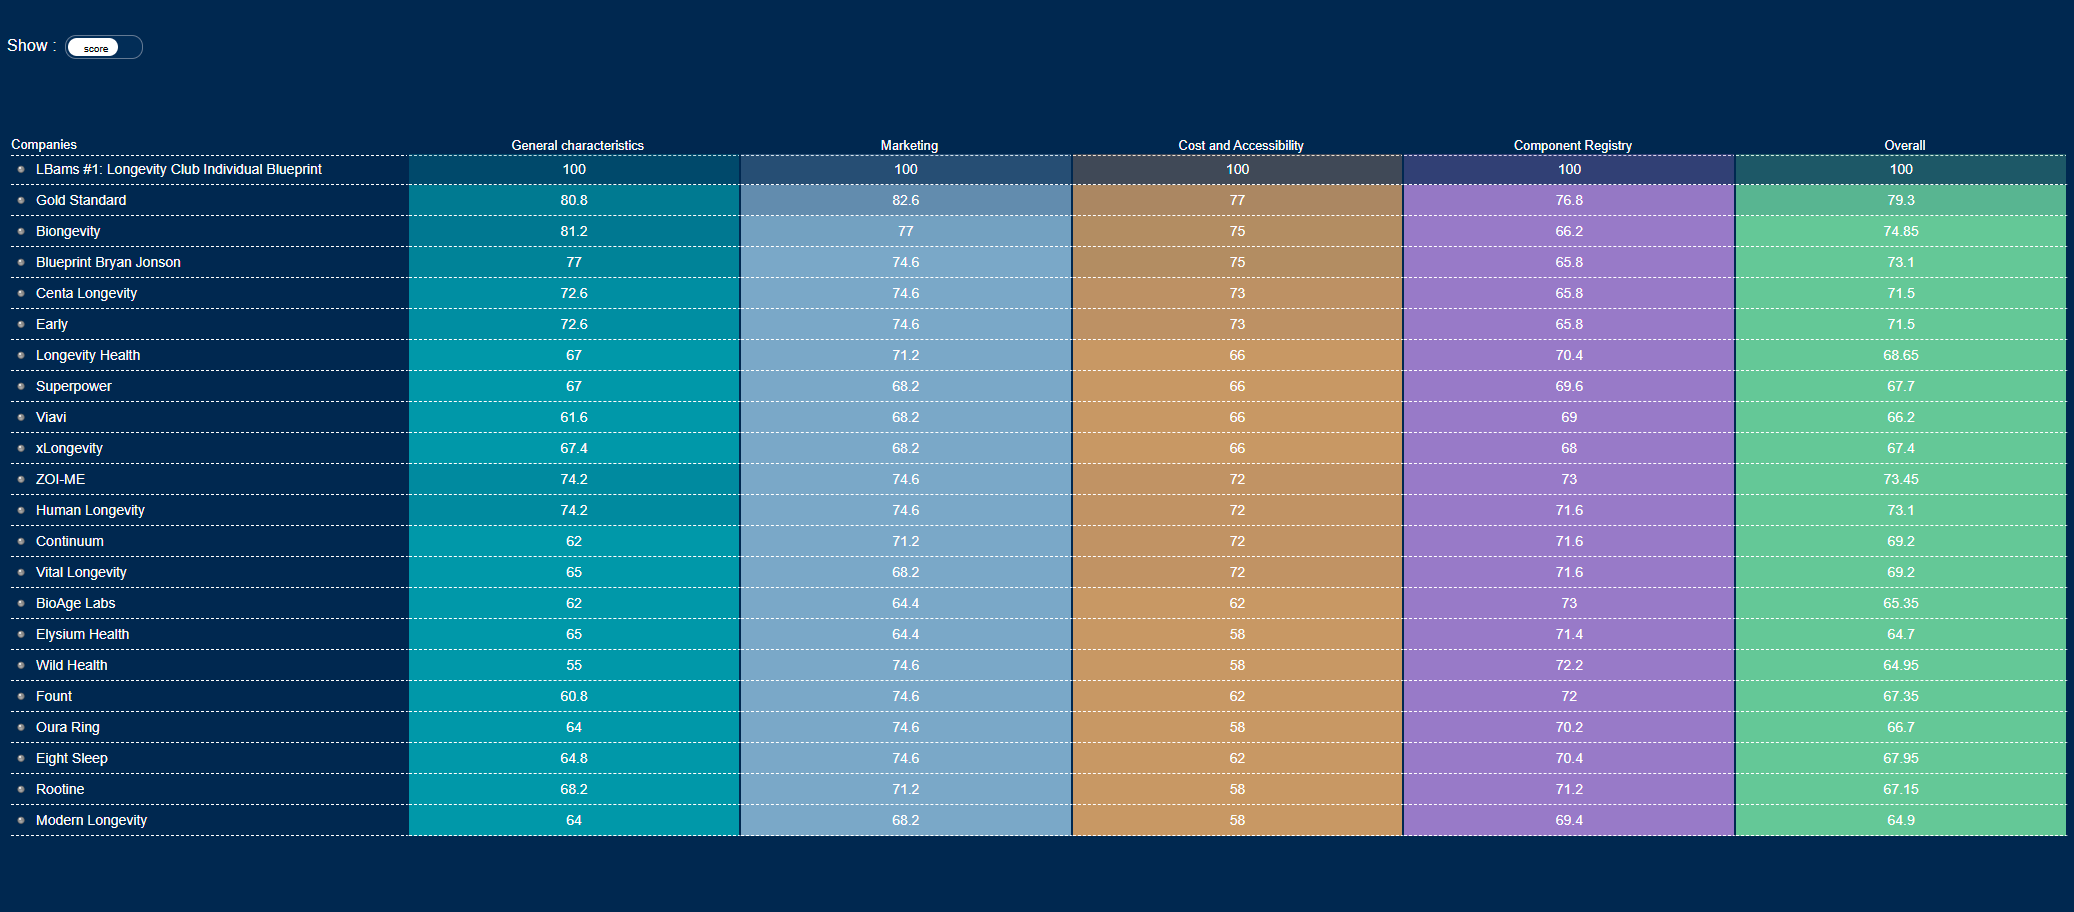Click the Wild Health General characteristics score cell
This screenshot has height=912, width=2074.
pyautogui.click(x=574, y=665)
